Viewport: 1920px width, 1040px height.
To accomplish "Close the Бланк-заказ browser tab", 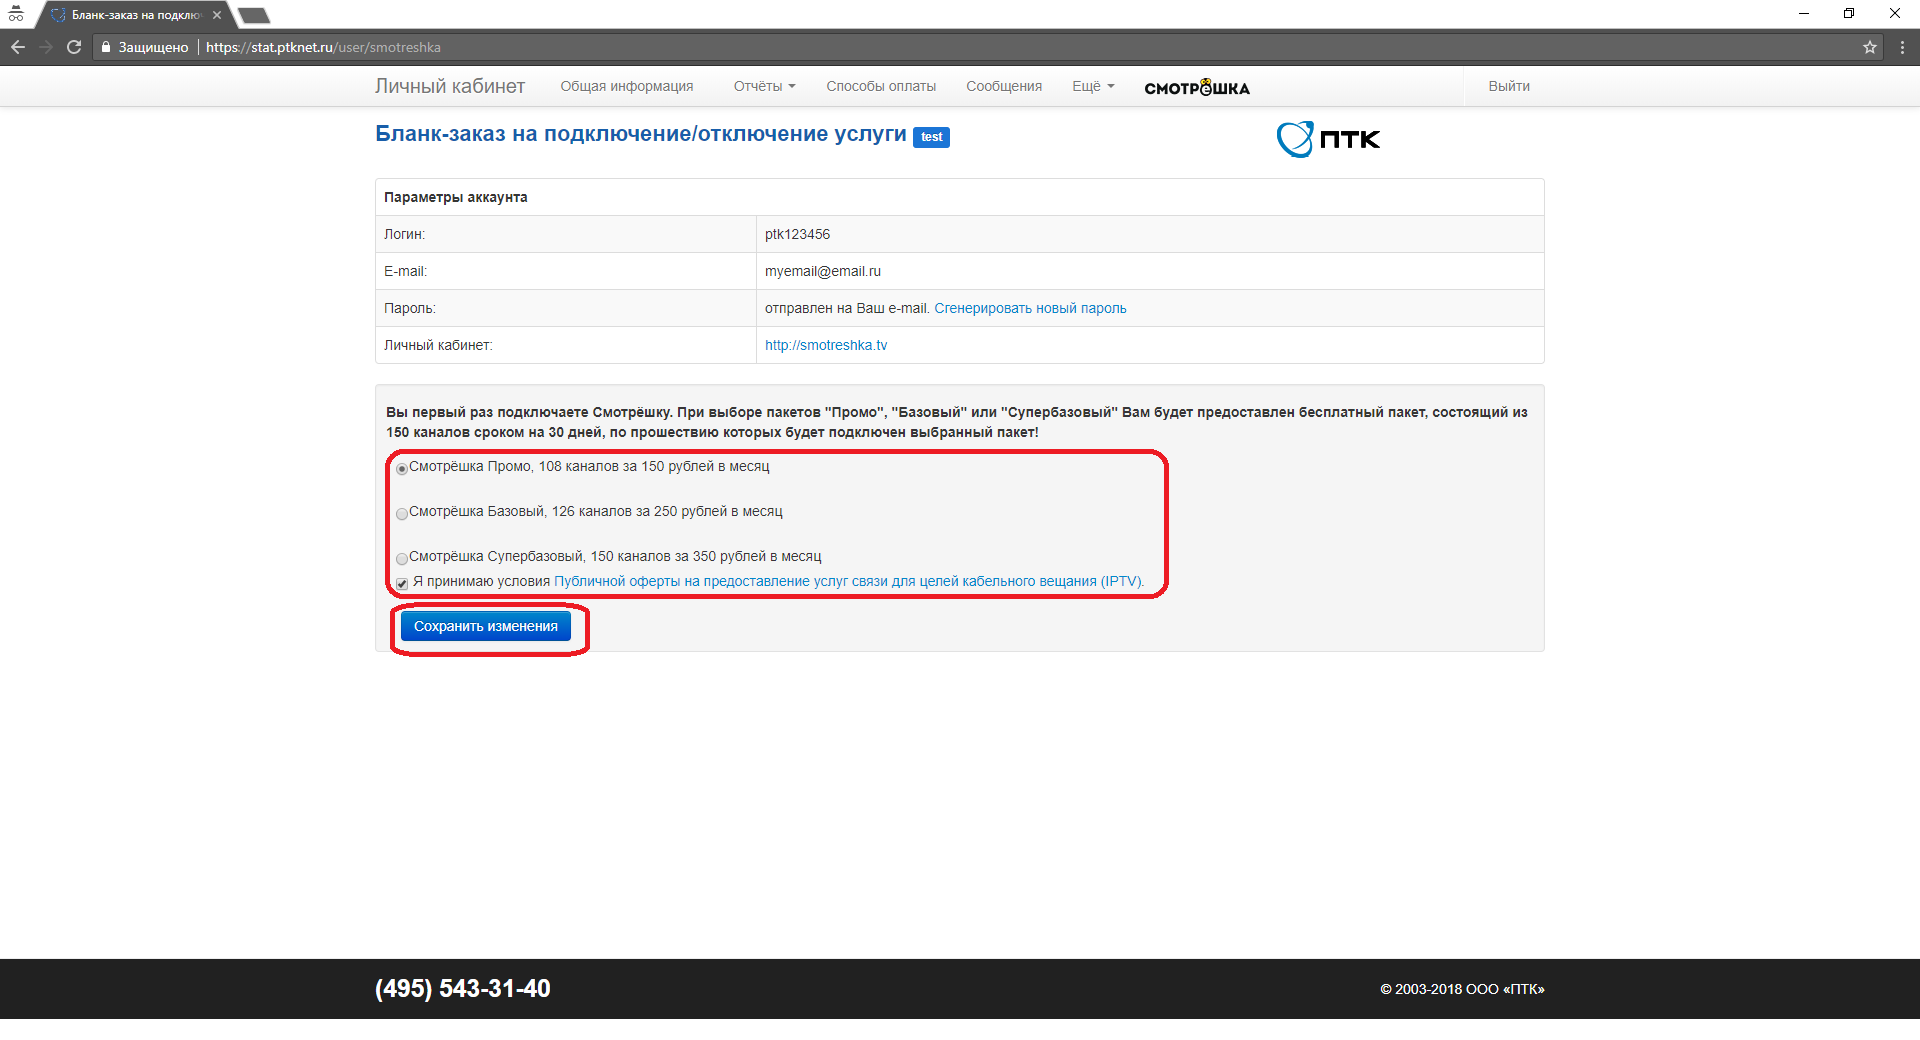I will [217, 15].
